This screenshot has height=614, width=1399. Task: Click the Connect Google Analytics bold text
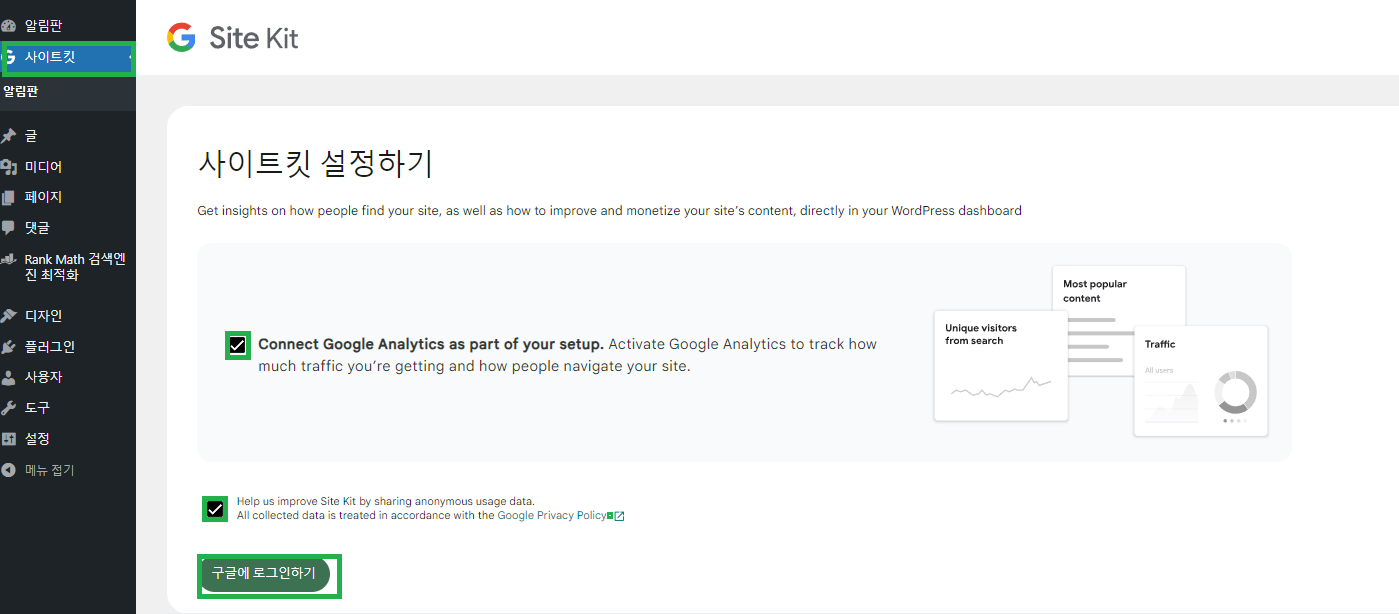431,344
